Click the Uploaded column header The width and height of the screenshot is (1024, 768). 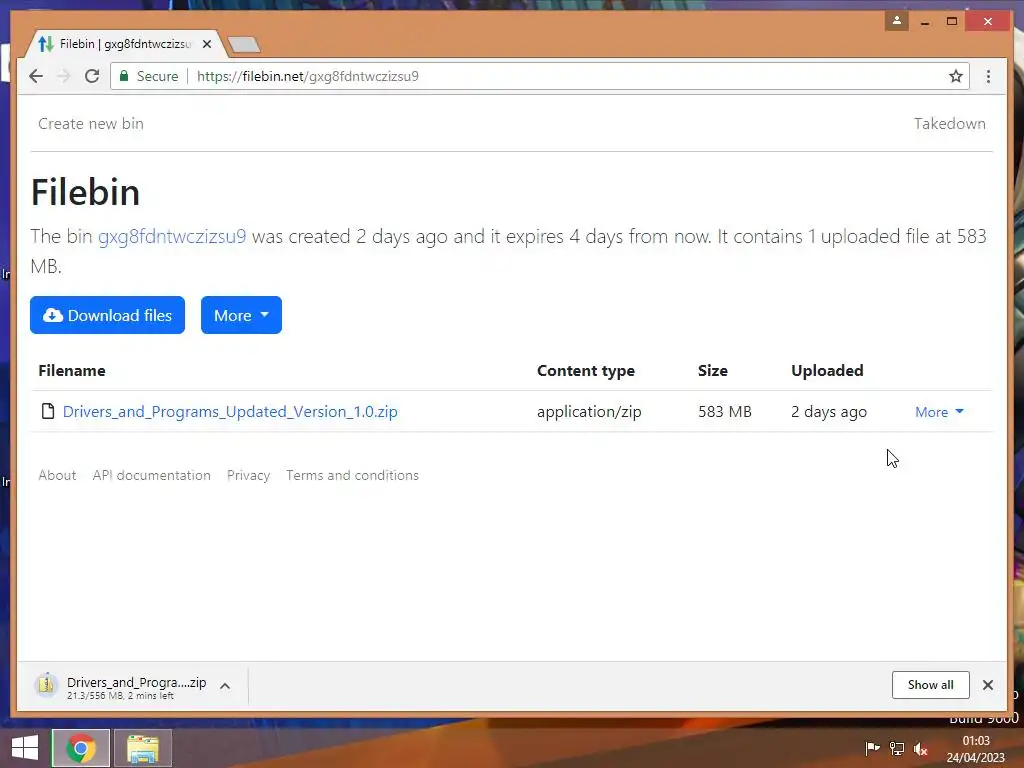[827, 370]
